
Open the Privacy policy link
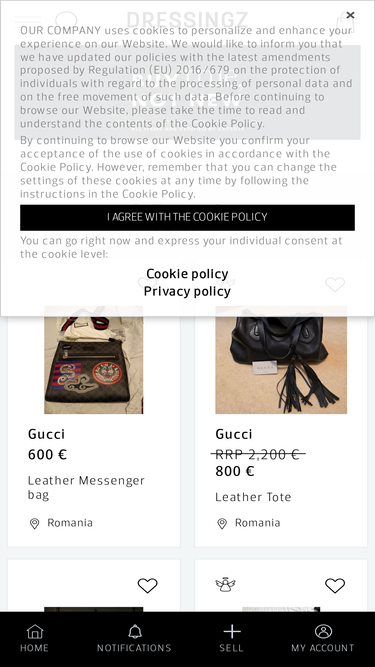pos(187,291)
